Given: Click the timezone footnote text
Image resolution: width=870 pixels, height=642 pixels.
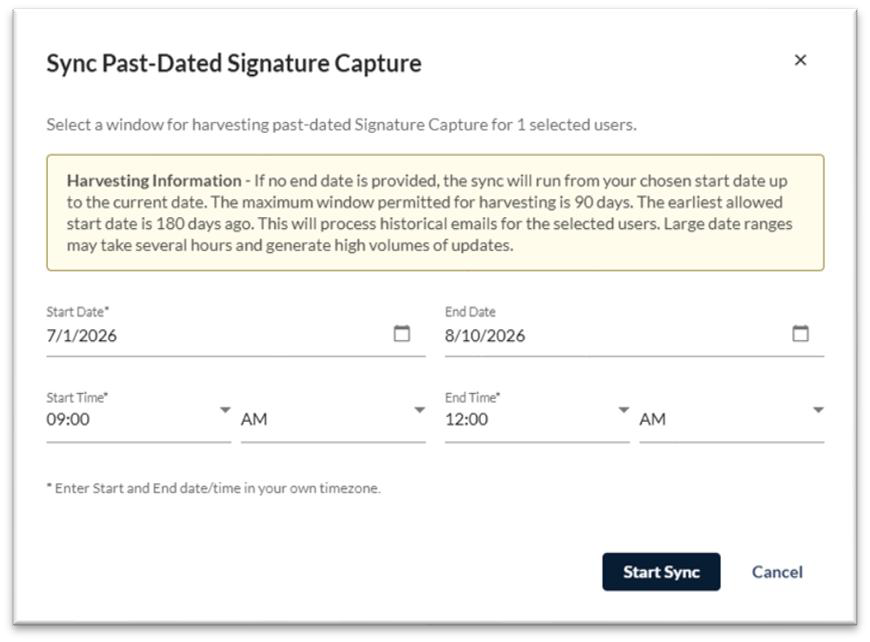Looking at the screenshot, I should coord(214,488).
